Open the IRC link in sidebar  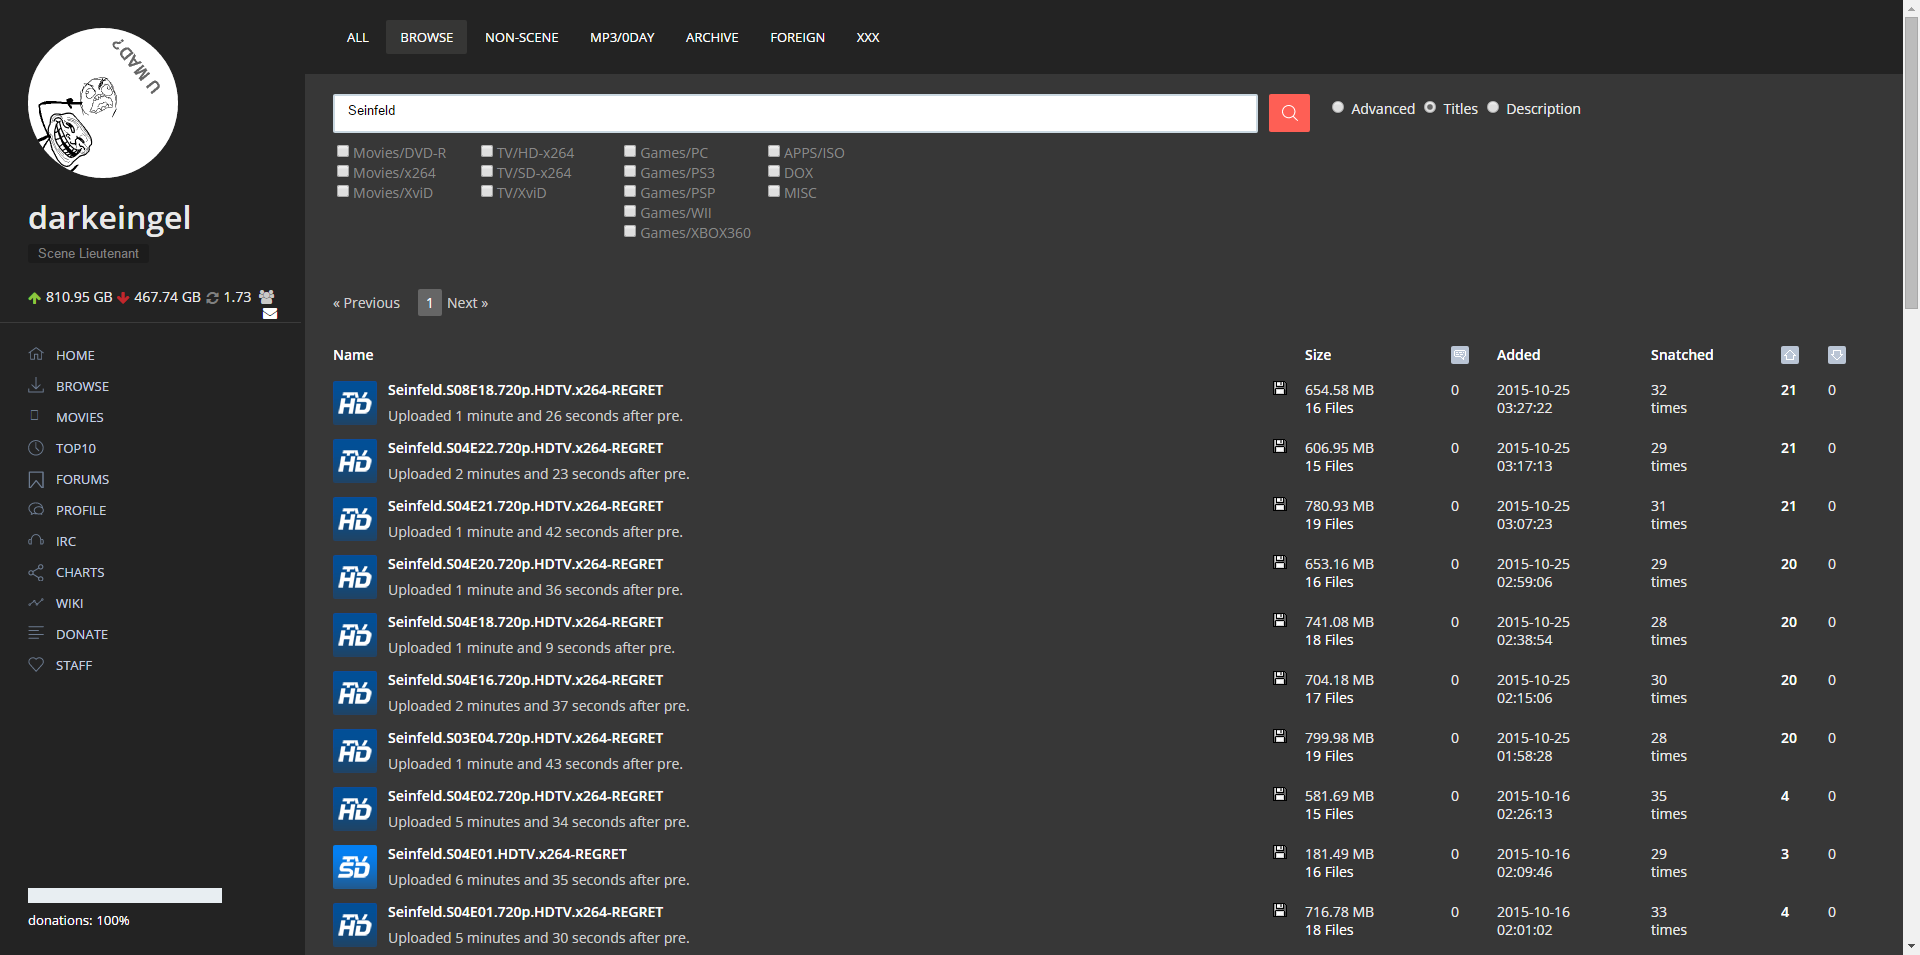click(66, 541)
